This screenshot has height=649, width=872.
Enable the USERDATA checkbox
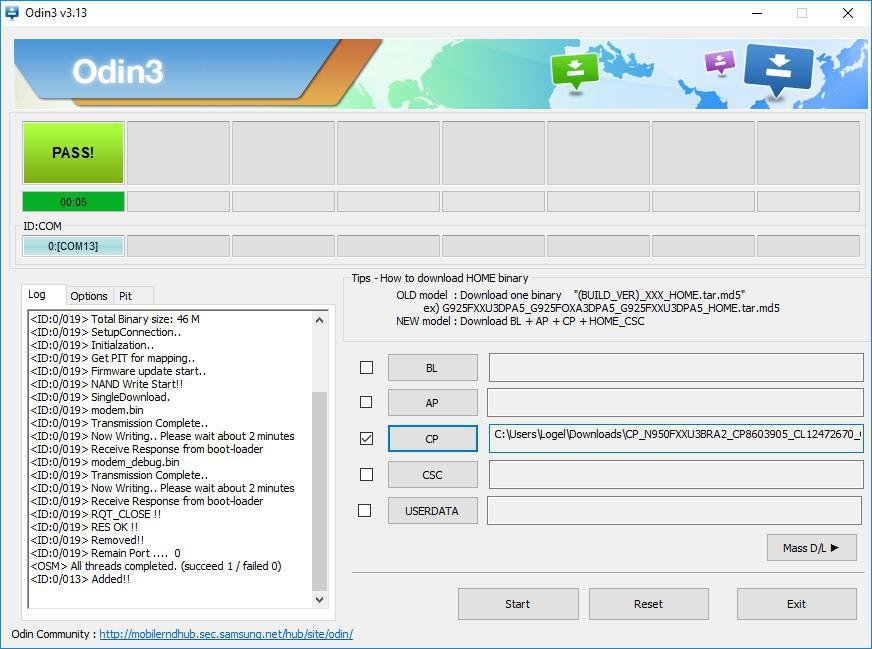(365, 511)
